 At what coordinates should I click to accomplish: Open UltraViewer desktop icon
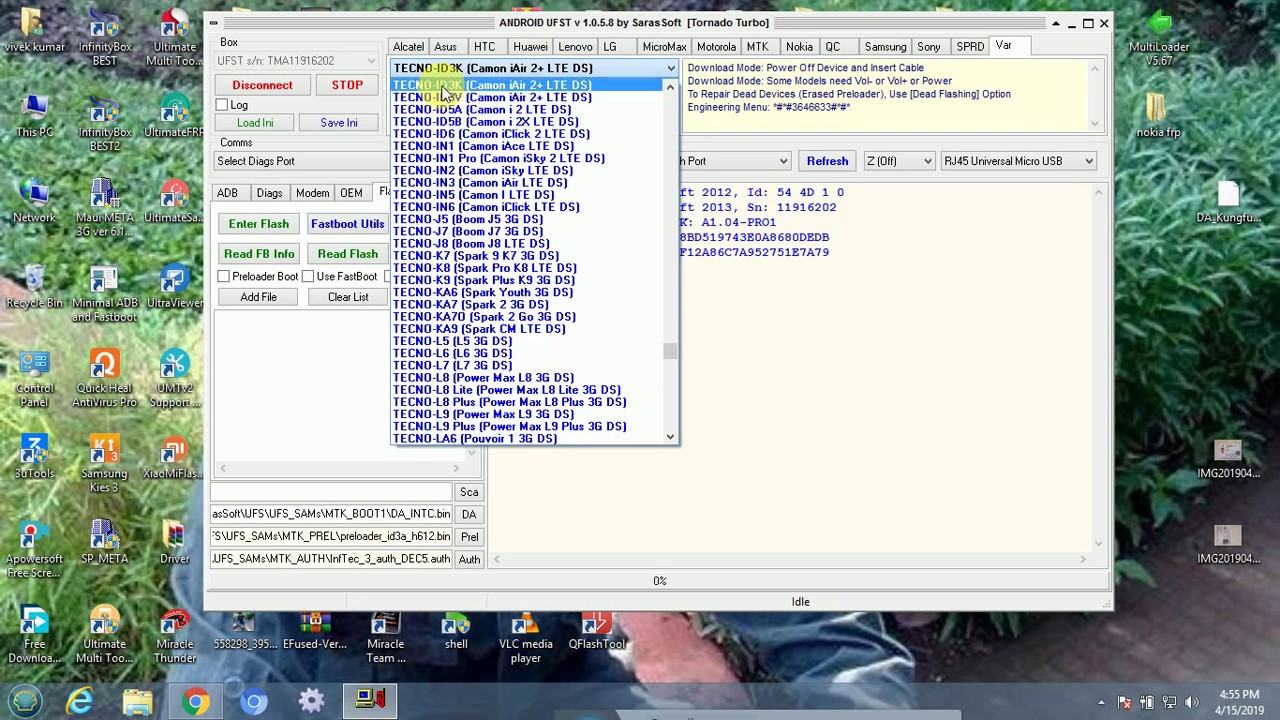[174, 286]
